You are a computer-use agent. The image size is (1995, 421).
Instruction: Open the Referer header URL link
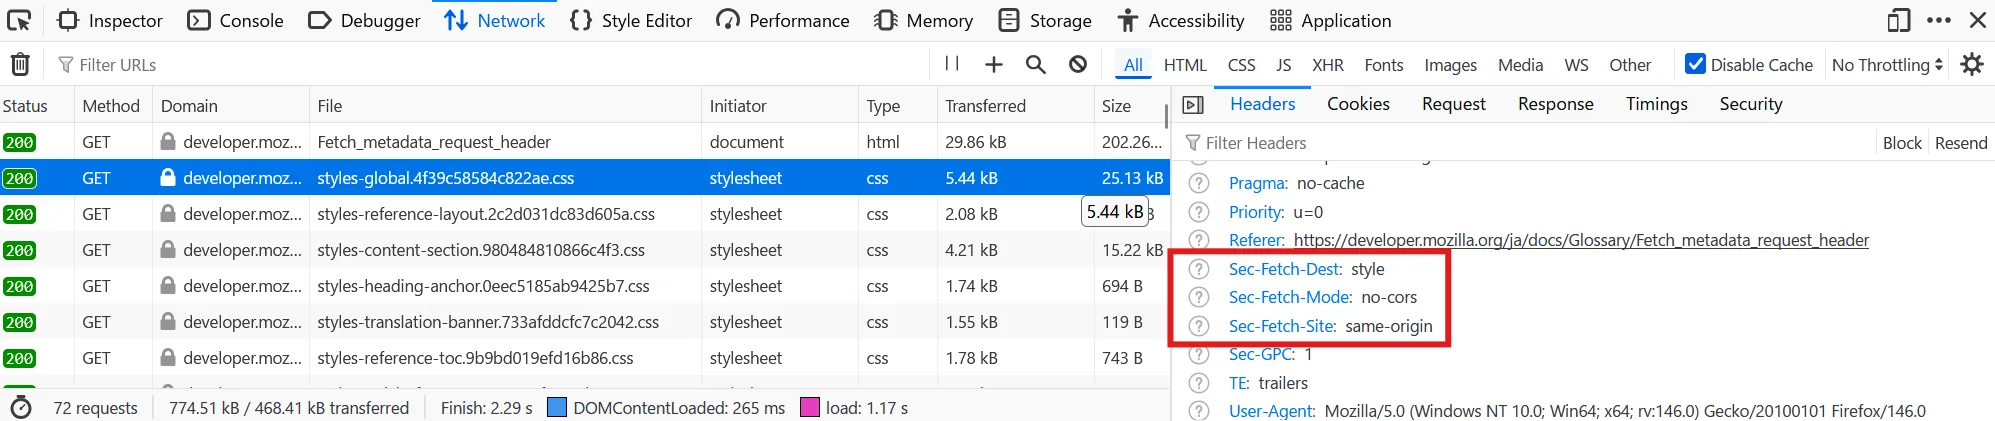coord(1580,240)
